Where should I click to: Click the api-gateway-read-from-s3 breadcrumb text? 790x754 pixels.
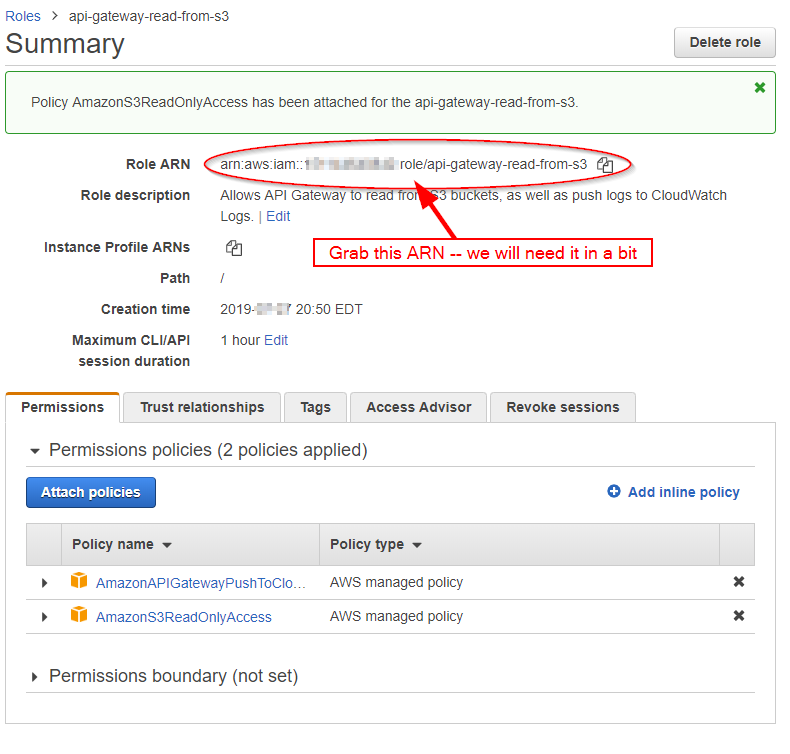pyautogui.click(x=149, y=16)
